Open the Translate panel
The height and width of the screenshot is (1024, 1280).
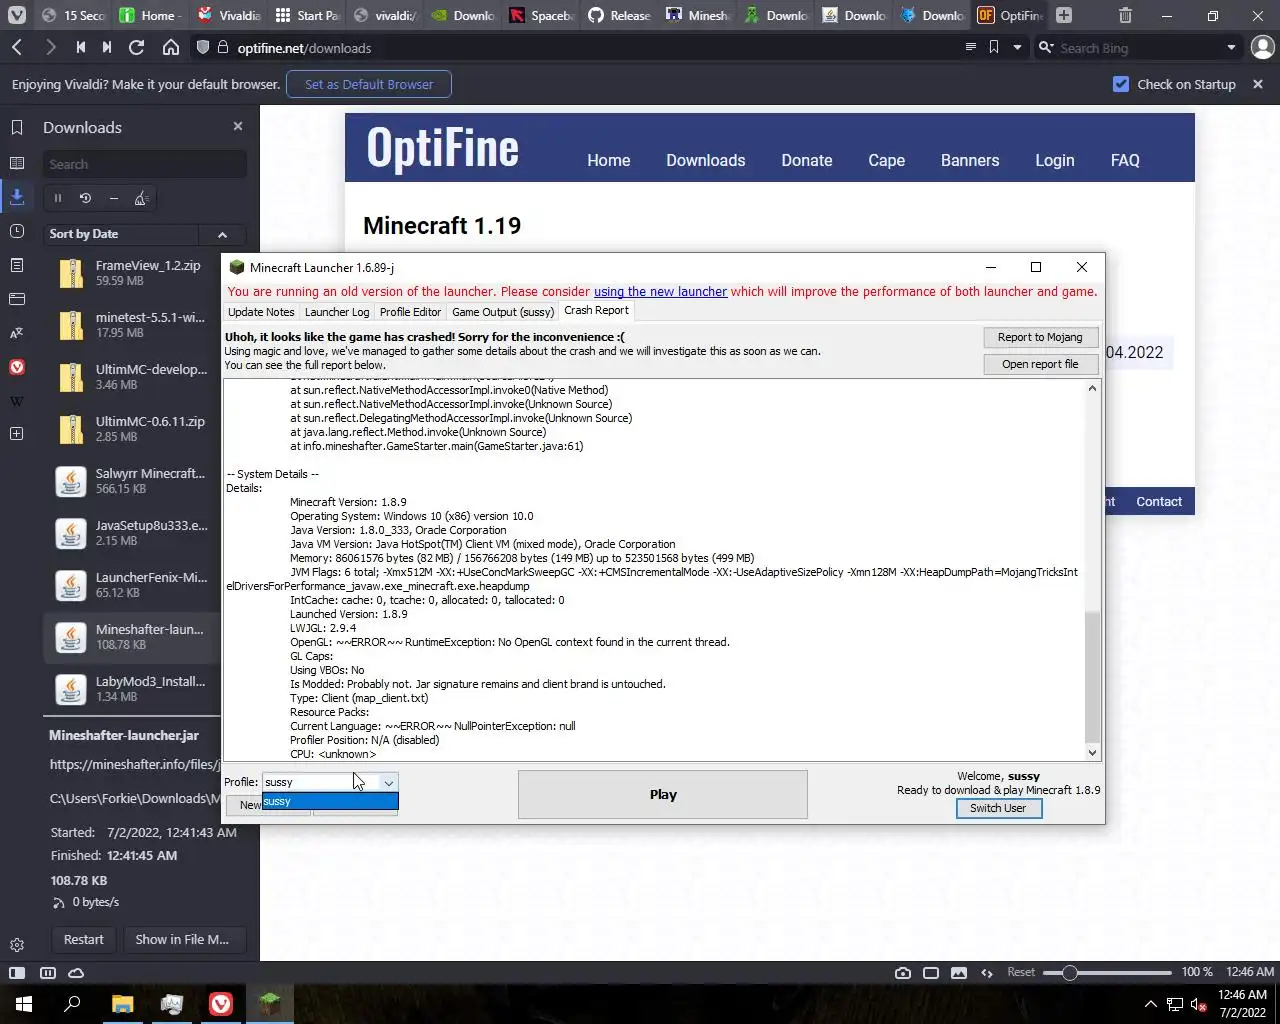click(x=17, y=333)
